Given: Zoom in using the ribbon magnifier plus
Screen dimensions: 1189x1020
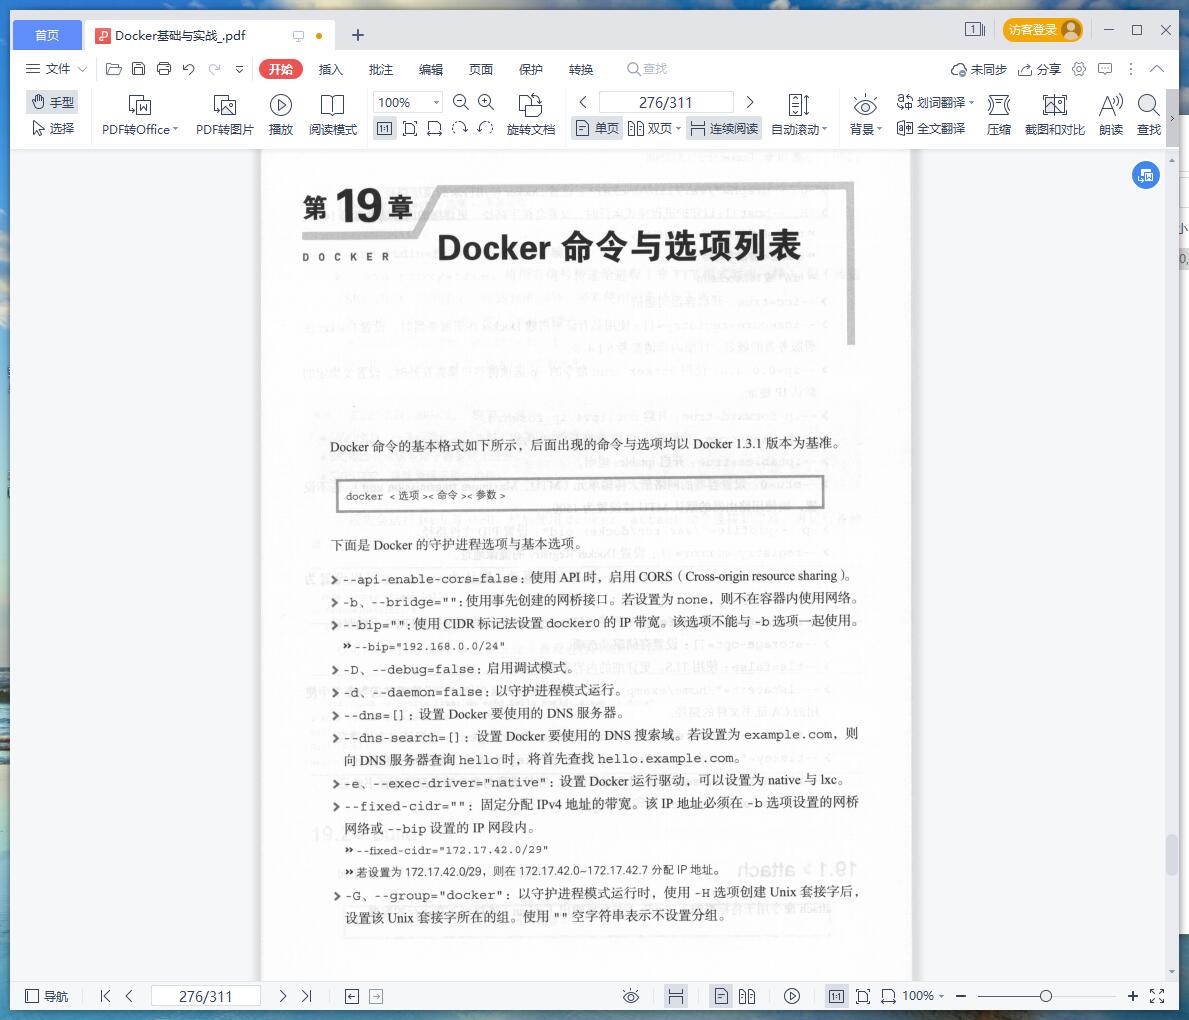Looking at the screenshot, I should click(x=486, y=102).
